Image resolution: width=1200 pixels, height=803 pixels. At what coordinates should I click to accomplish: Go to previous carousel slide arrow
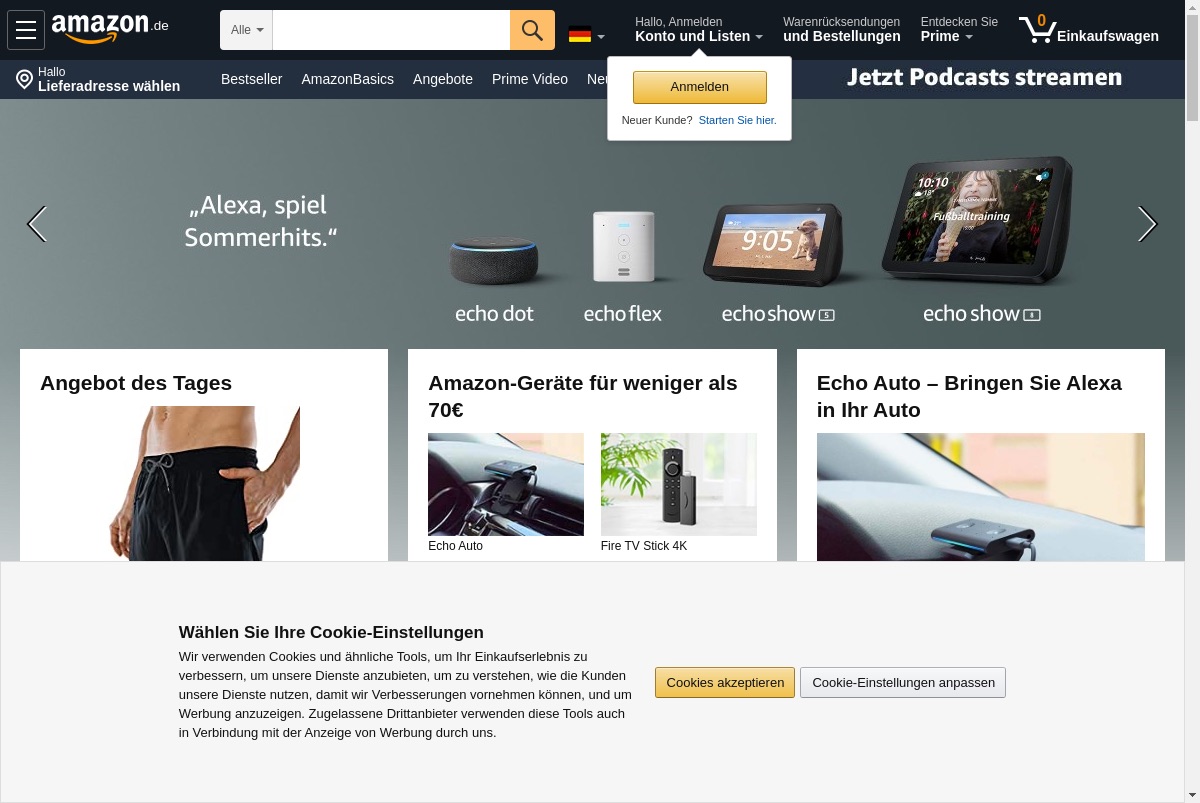tap(36, 224)
